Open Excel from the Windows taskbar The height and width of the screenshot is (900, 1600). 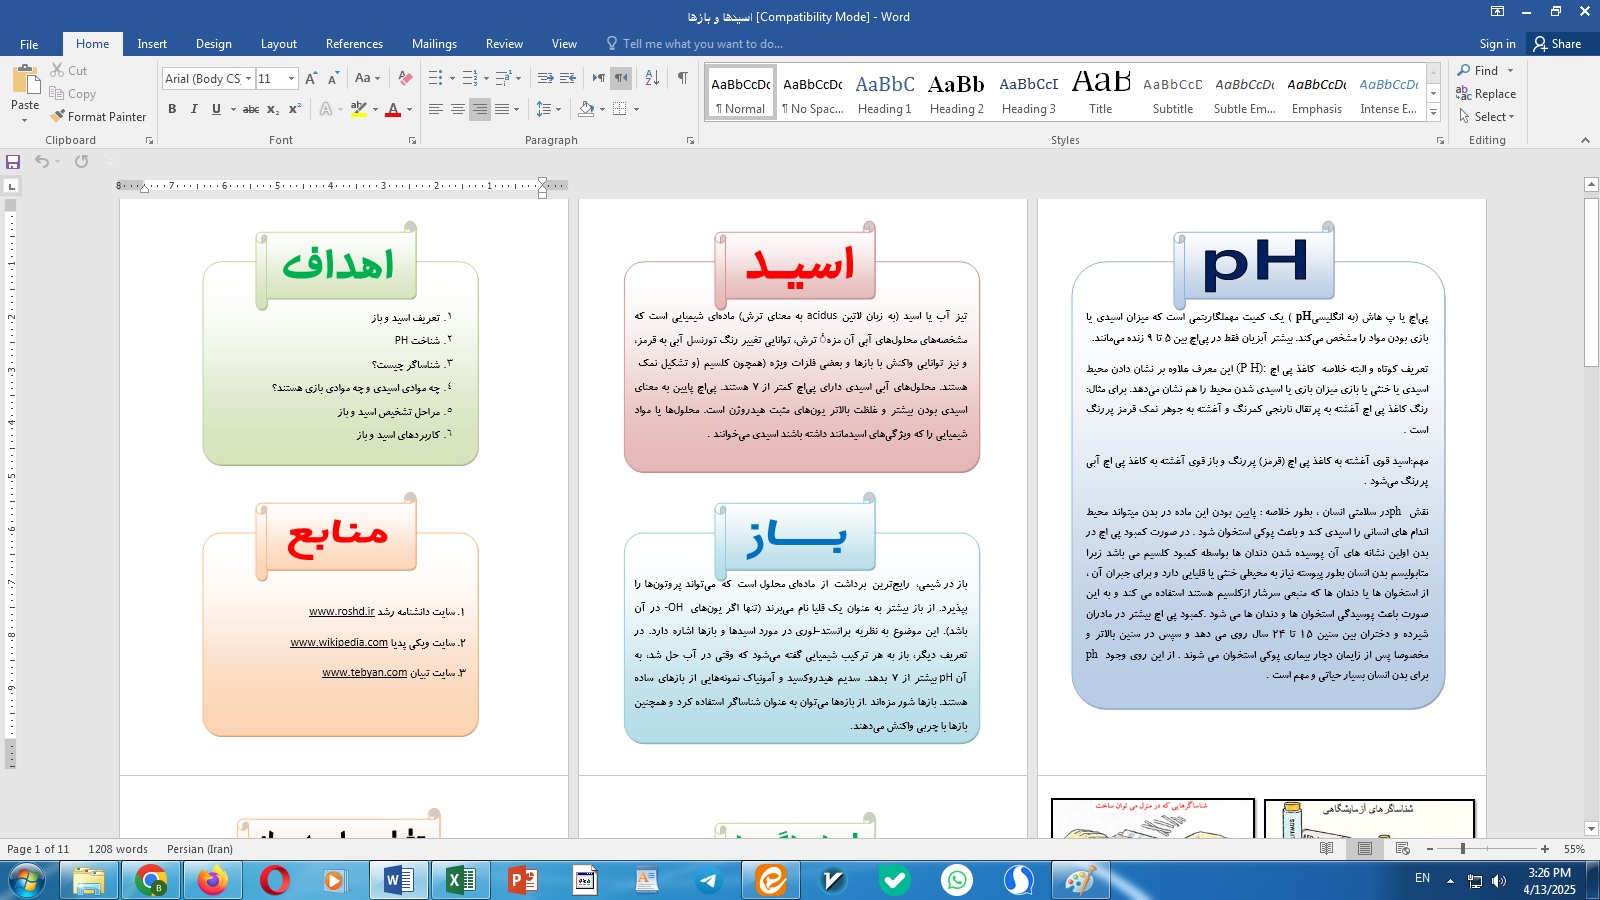point(460,880)
